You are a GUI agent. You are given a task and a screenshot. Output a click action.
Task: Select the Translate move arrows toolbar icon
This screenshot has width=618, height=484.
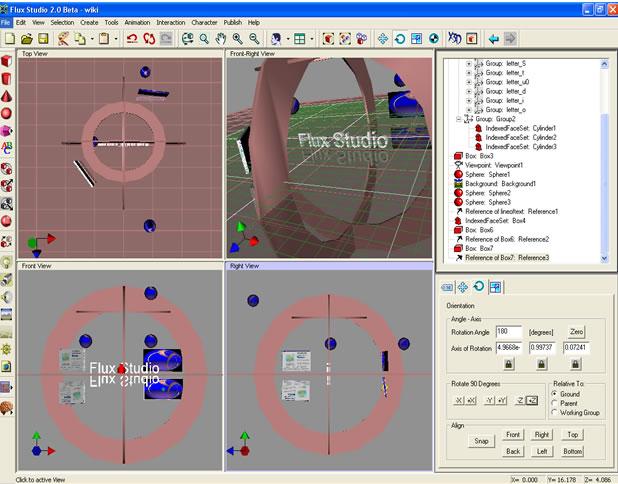383,39
